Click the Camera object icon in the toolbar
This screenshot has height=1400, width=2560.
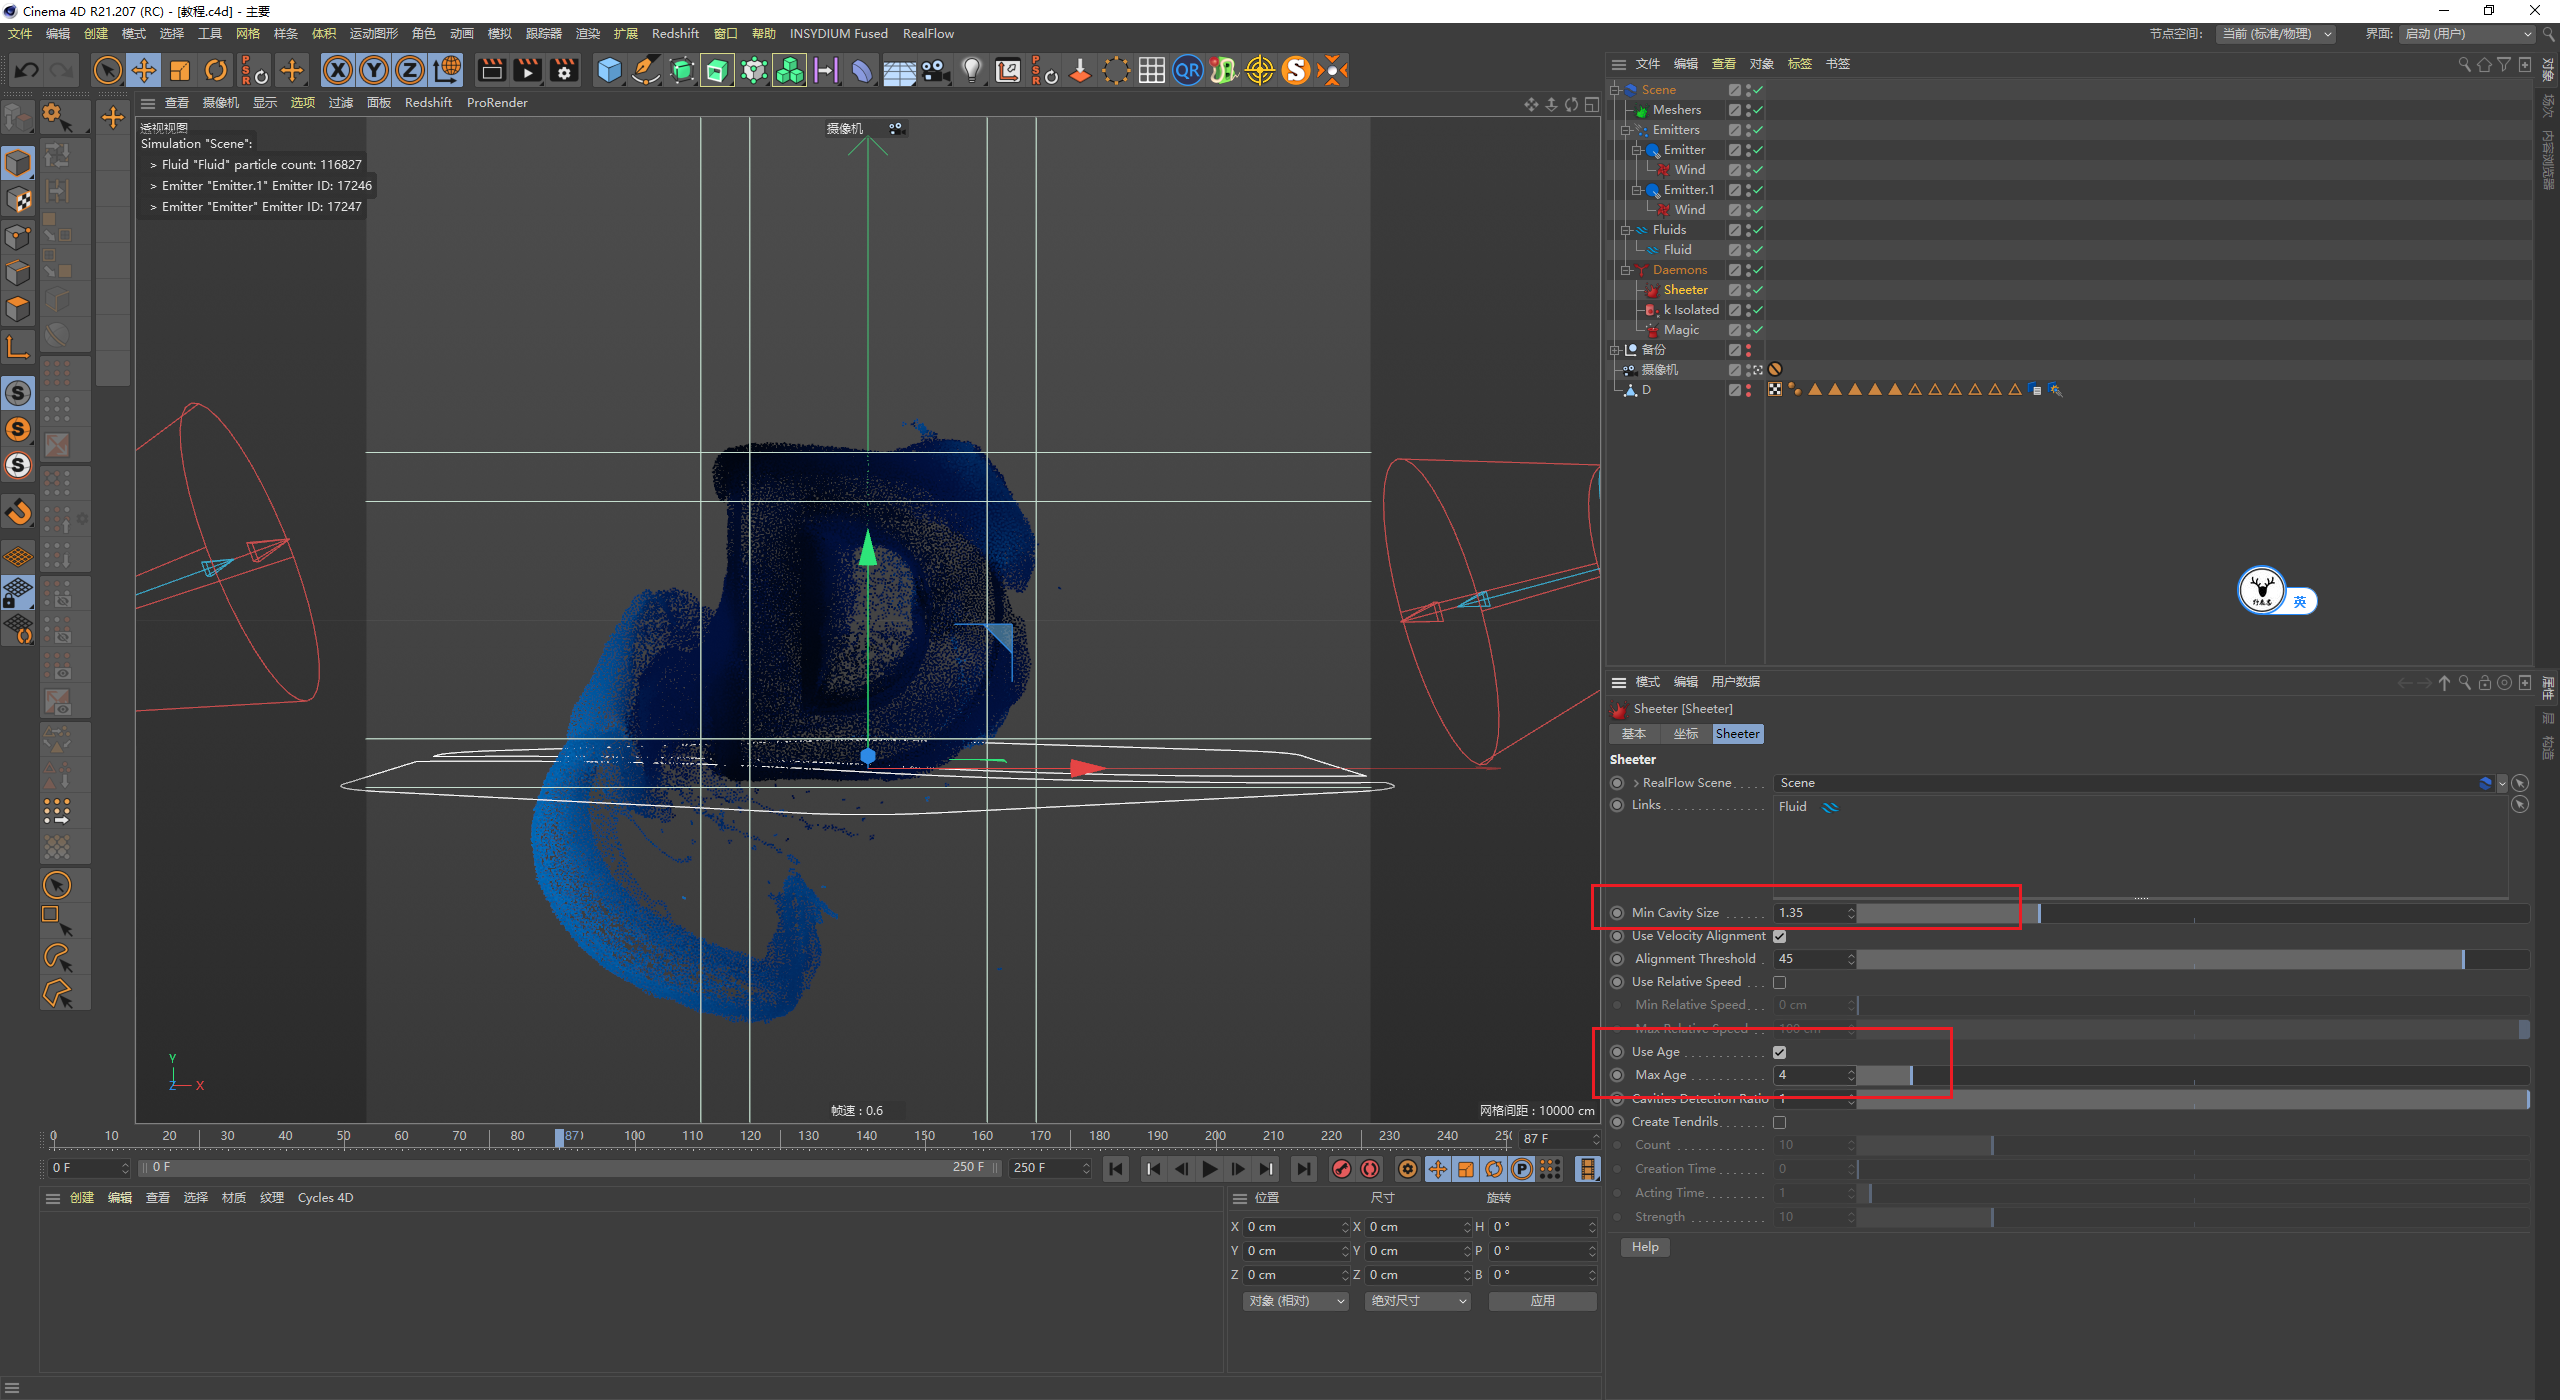tap(935, 70)
